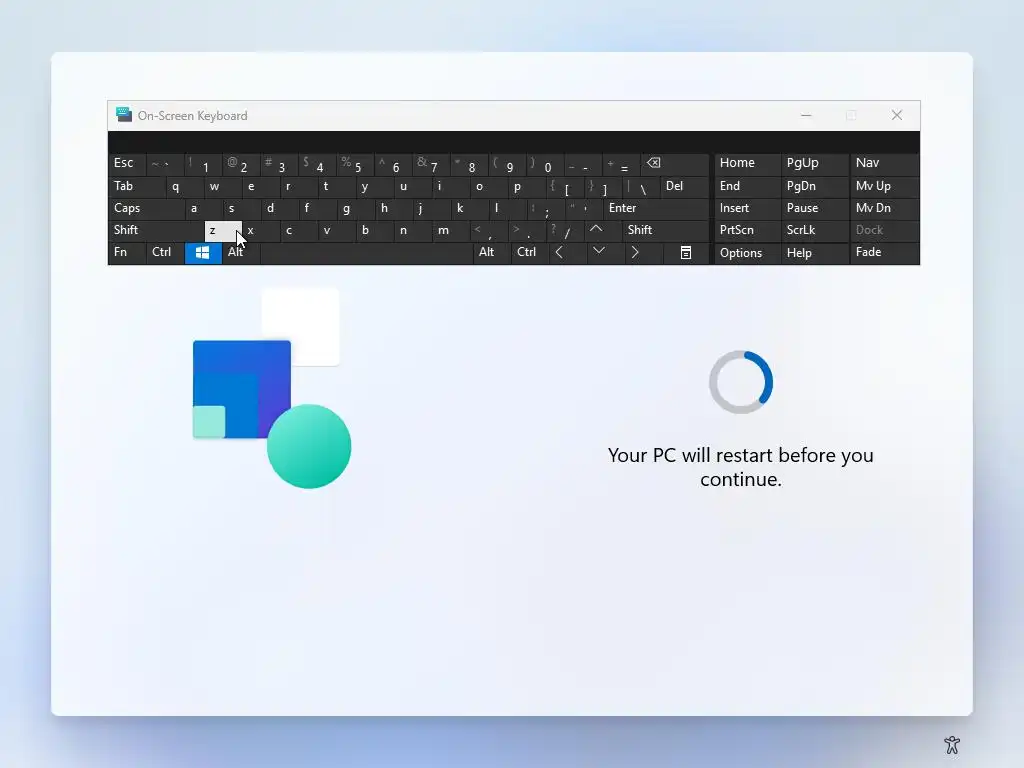Click the Home key
Viewport: 1024px width, 768px height.
click(x=747, y=163)
